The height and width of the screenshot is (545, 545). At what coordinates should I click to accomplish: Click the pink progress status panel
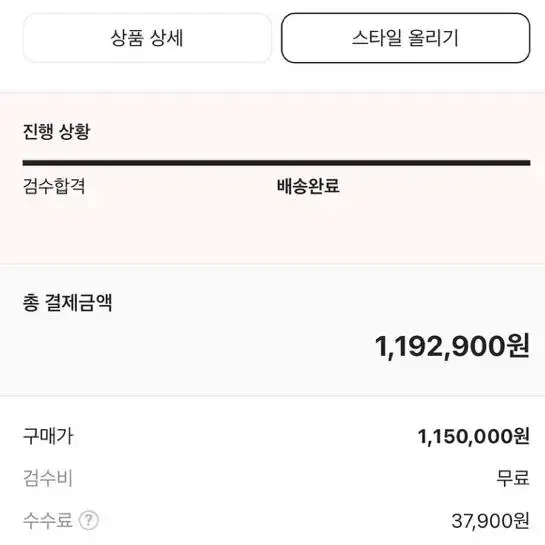coord(272,178)
